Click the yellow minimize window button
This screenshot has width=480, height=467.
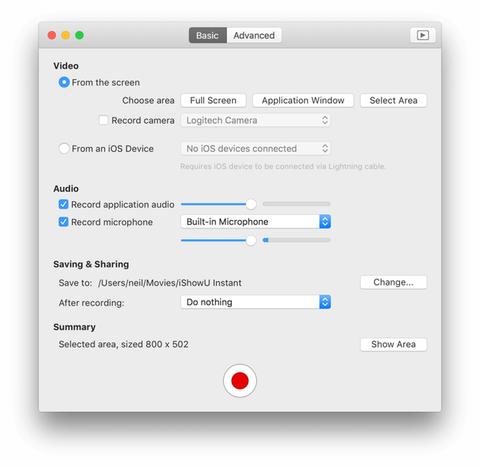coord(66,35)
